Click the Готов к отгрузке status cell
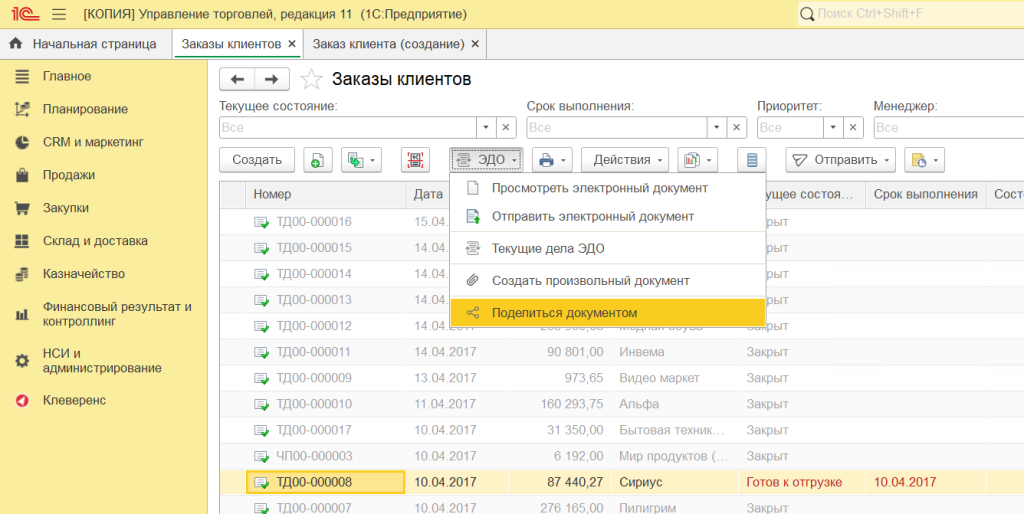The width and height of the screenshot is (1024, 514). point(803,483)
